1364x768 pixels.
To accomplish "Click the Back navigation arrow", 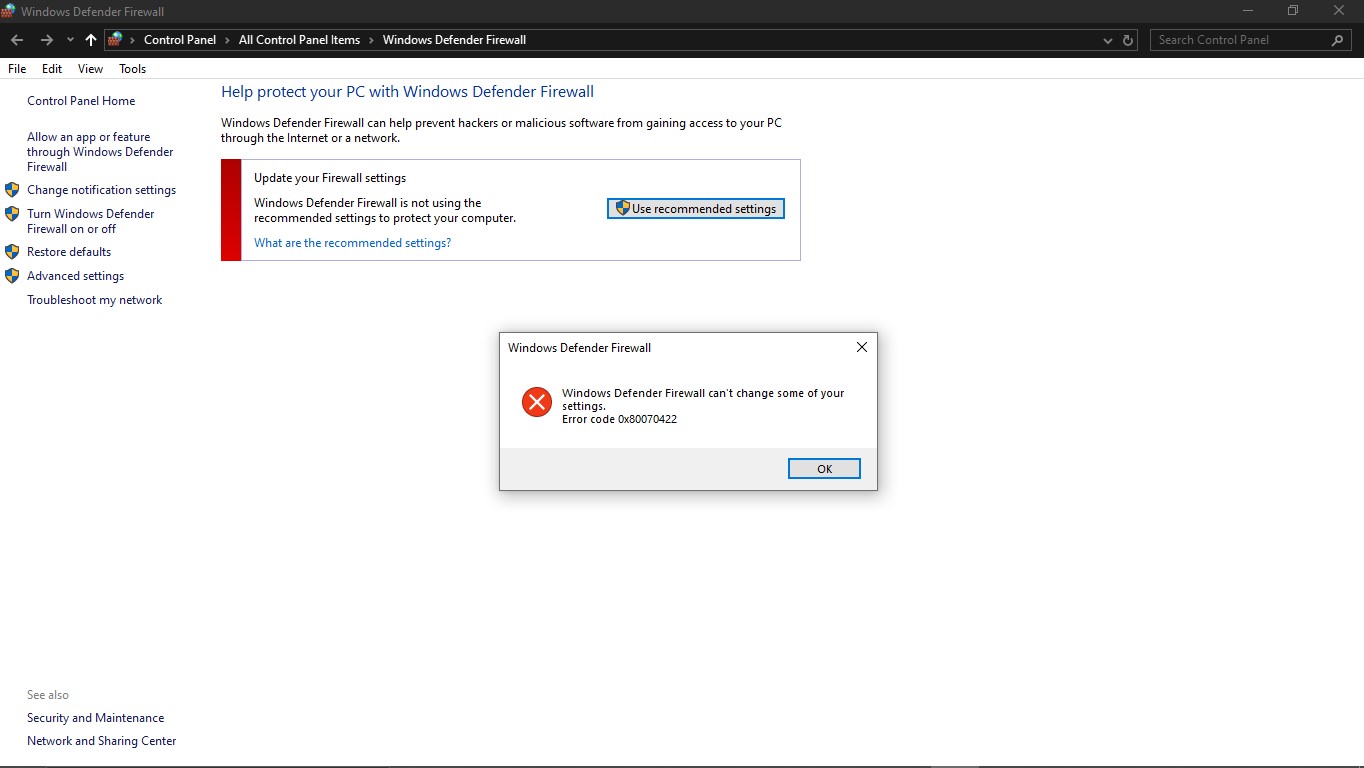I will pos(17,40).
